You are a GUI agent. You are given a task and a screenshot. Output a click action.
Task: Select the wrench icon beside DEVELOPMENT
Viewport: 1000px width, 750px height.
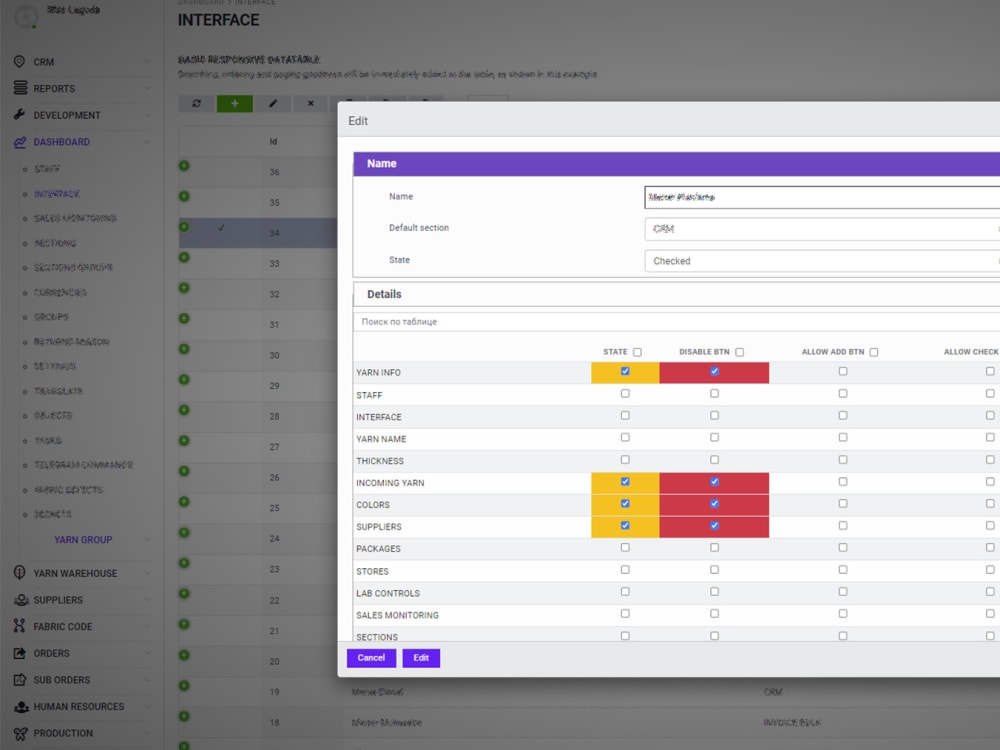(x=17, y=115)
